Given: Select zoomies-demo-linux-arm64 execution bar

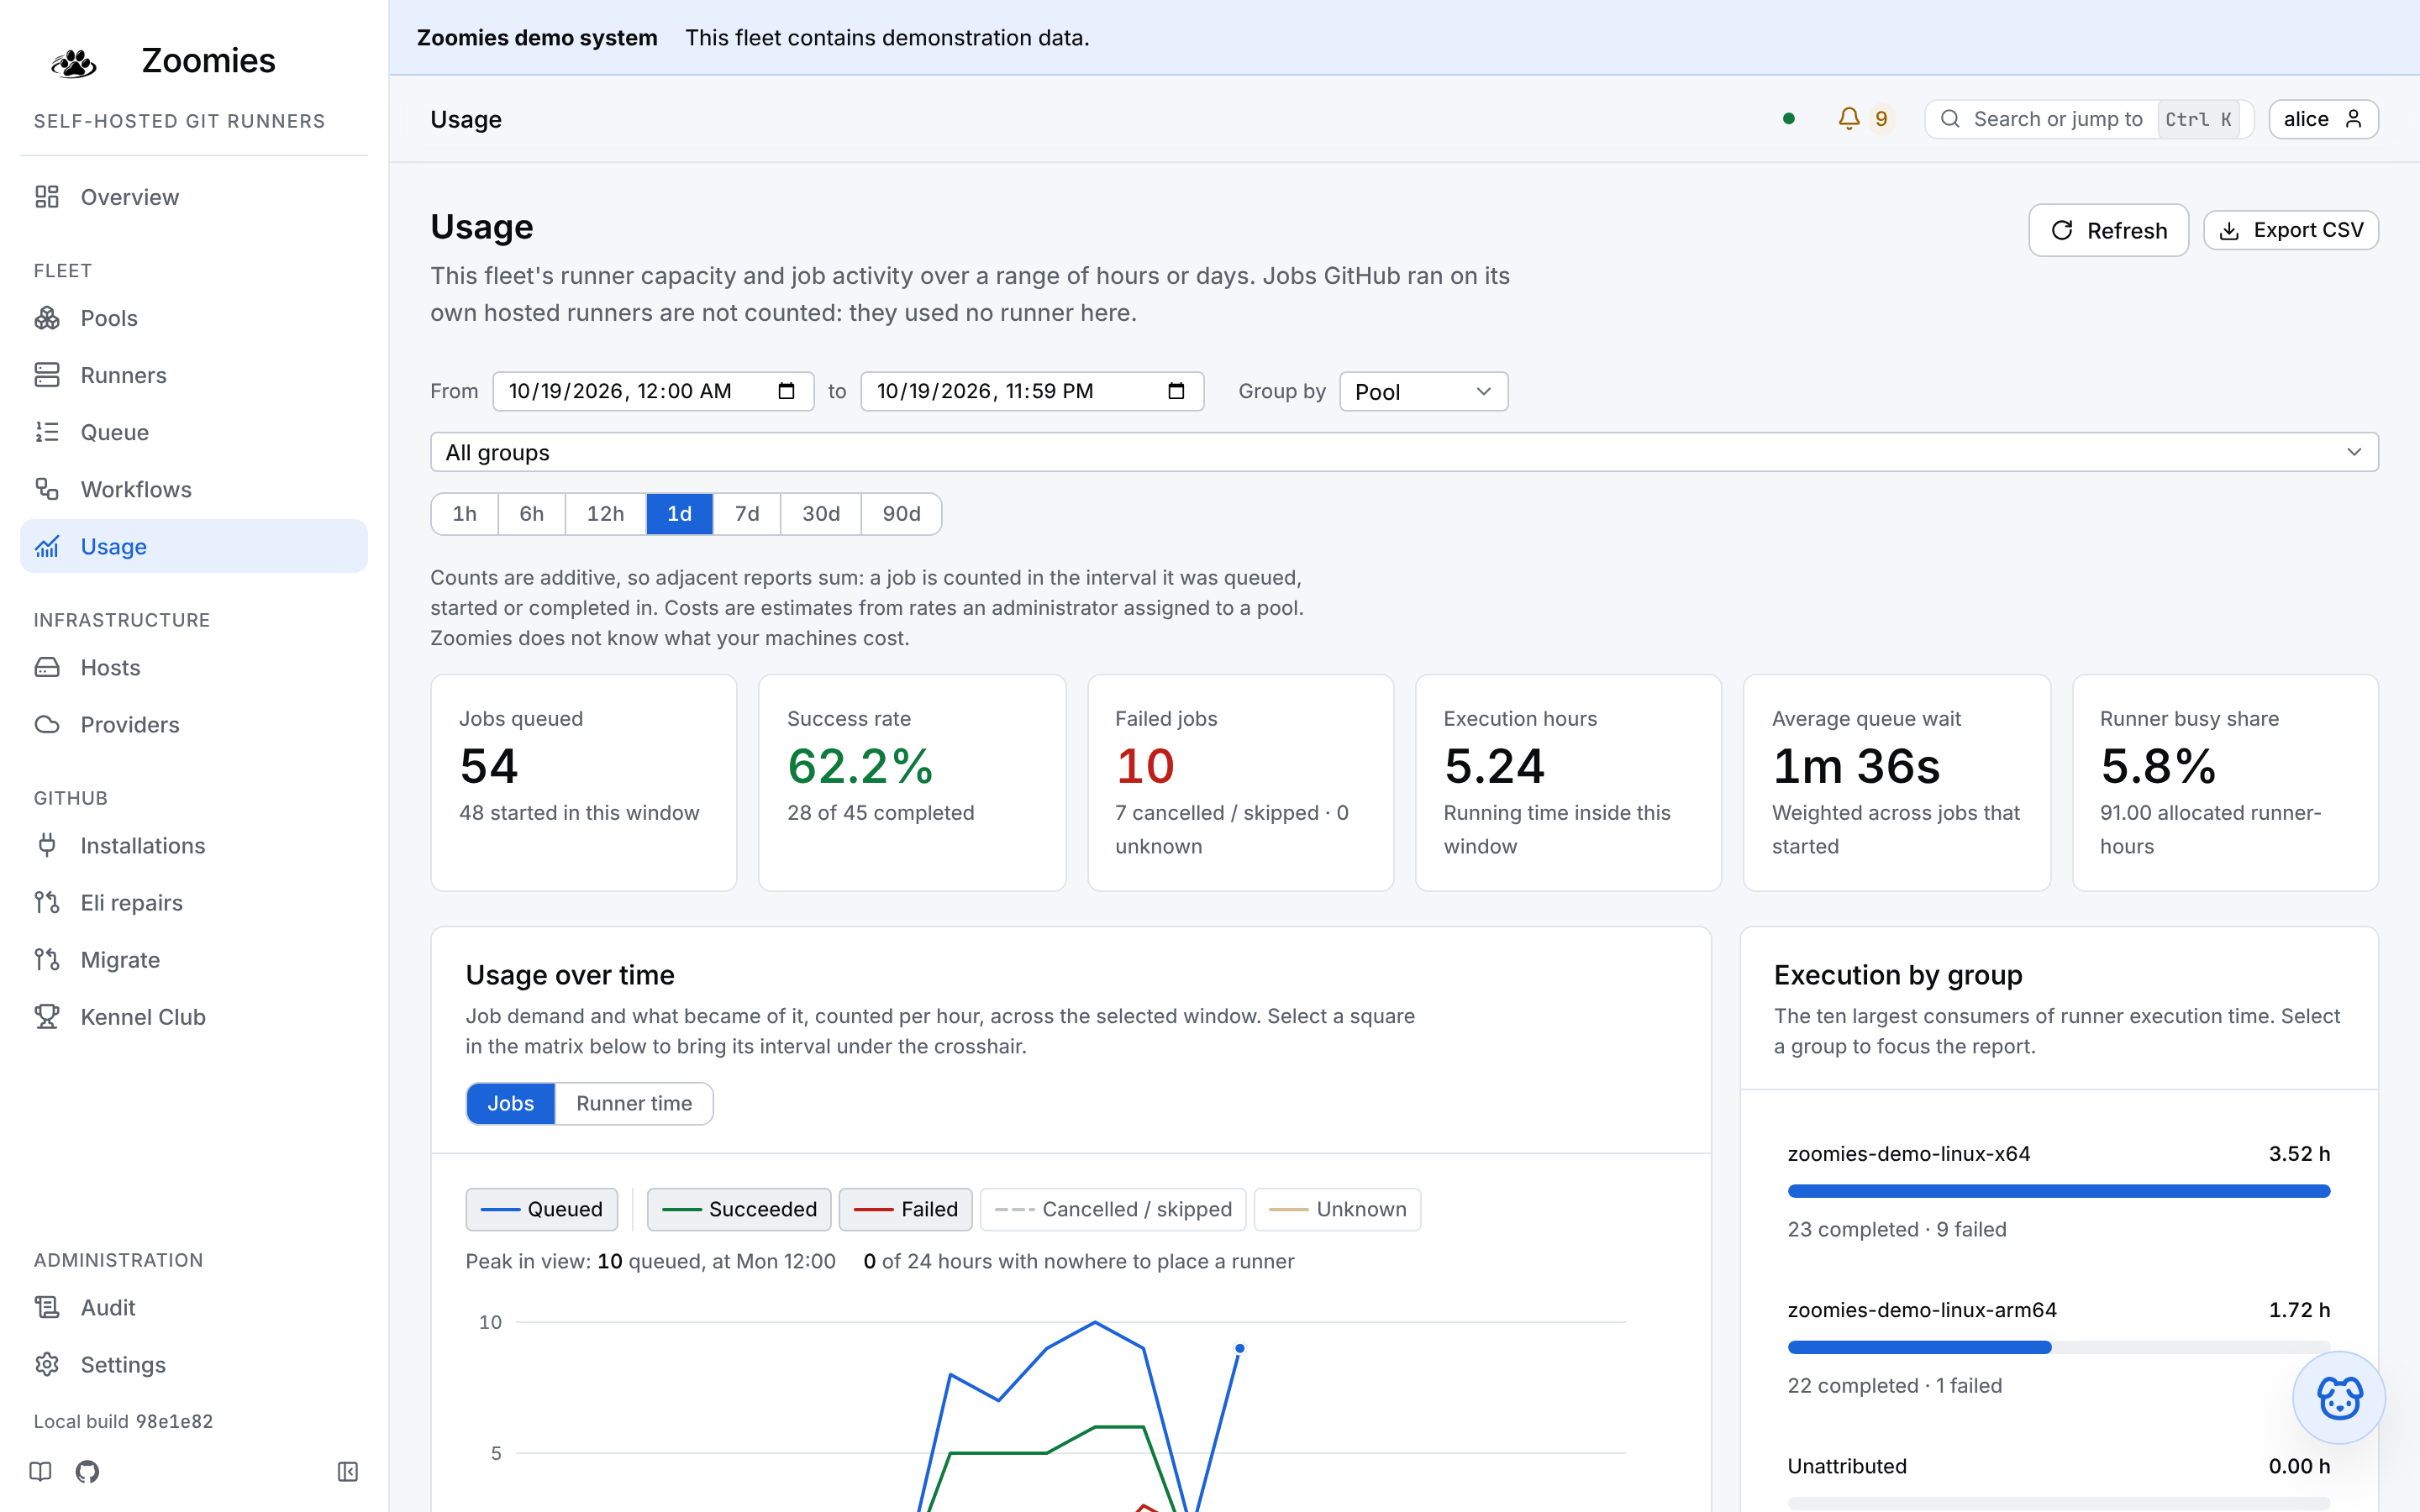Looking at the screenshot, I should click(x=2059, y=1346).
